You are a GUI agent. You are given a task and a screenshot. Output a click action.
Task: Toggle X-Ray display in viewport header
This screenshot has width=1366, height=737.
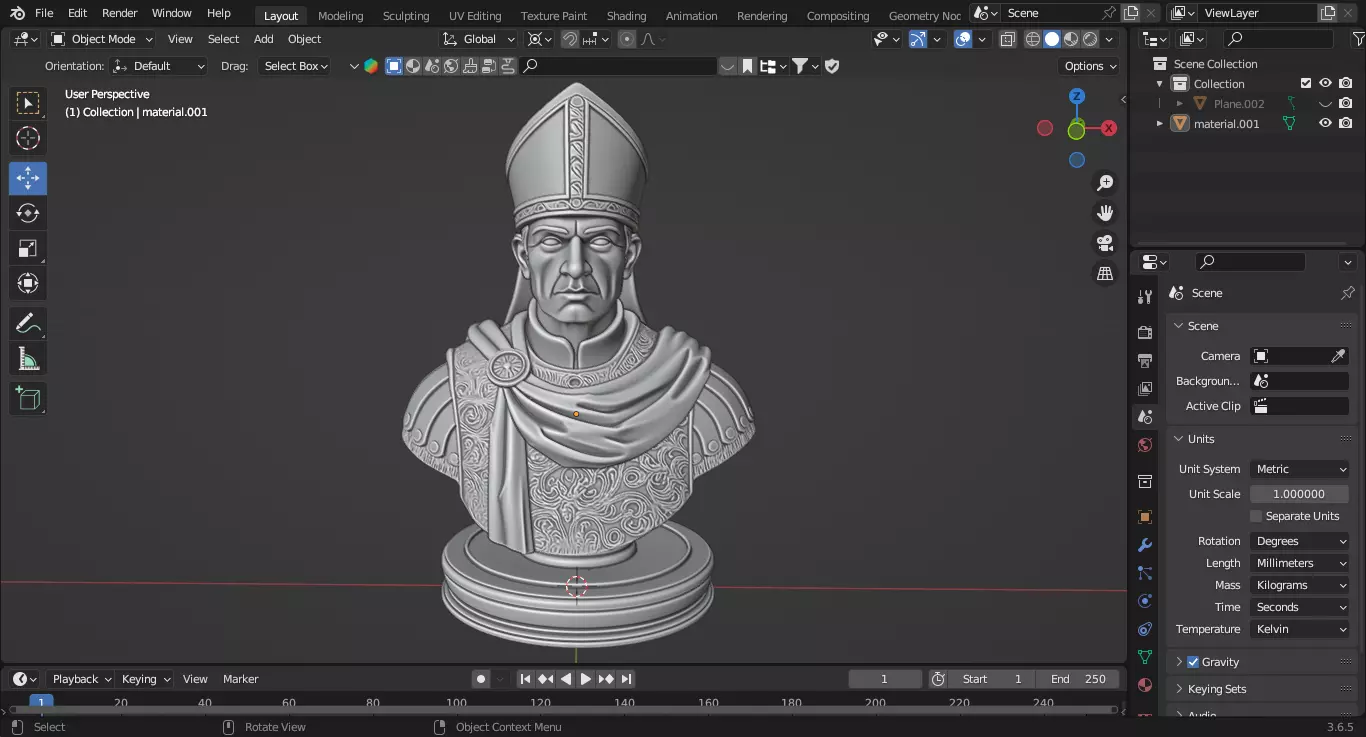click(x=1007, y=39)
